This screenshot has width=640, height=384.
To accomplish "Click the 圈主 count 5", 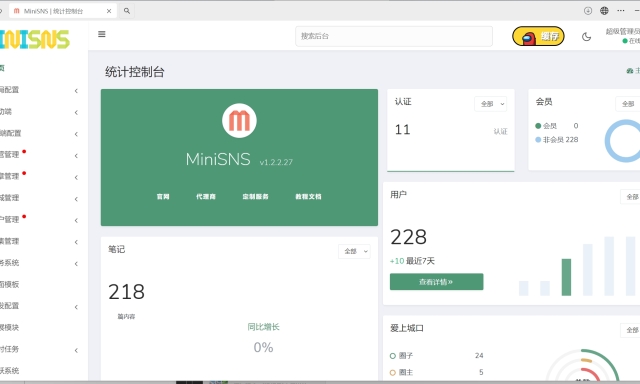I will pos(481,372).
